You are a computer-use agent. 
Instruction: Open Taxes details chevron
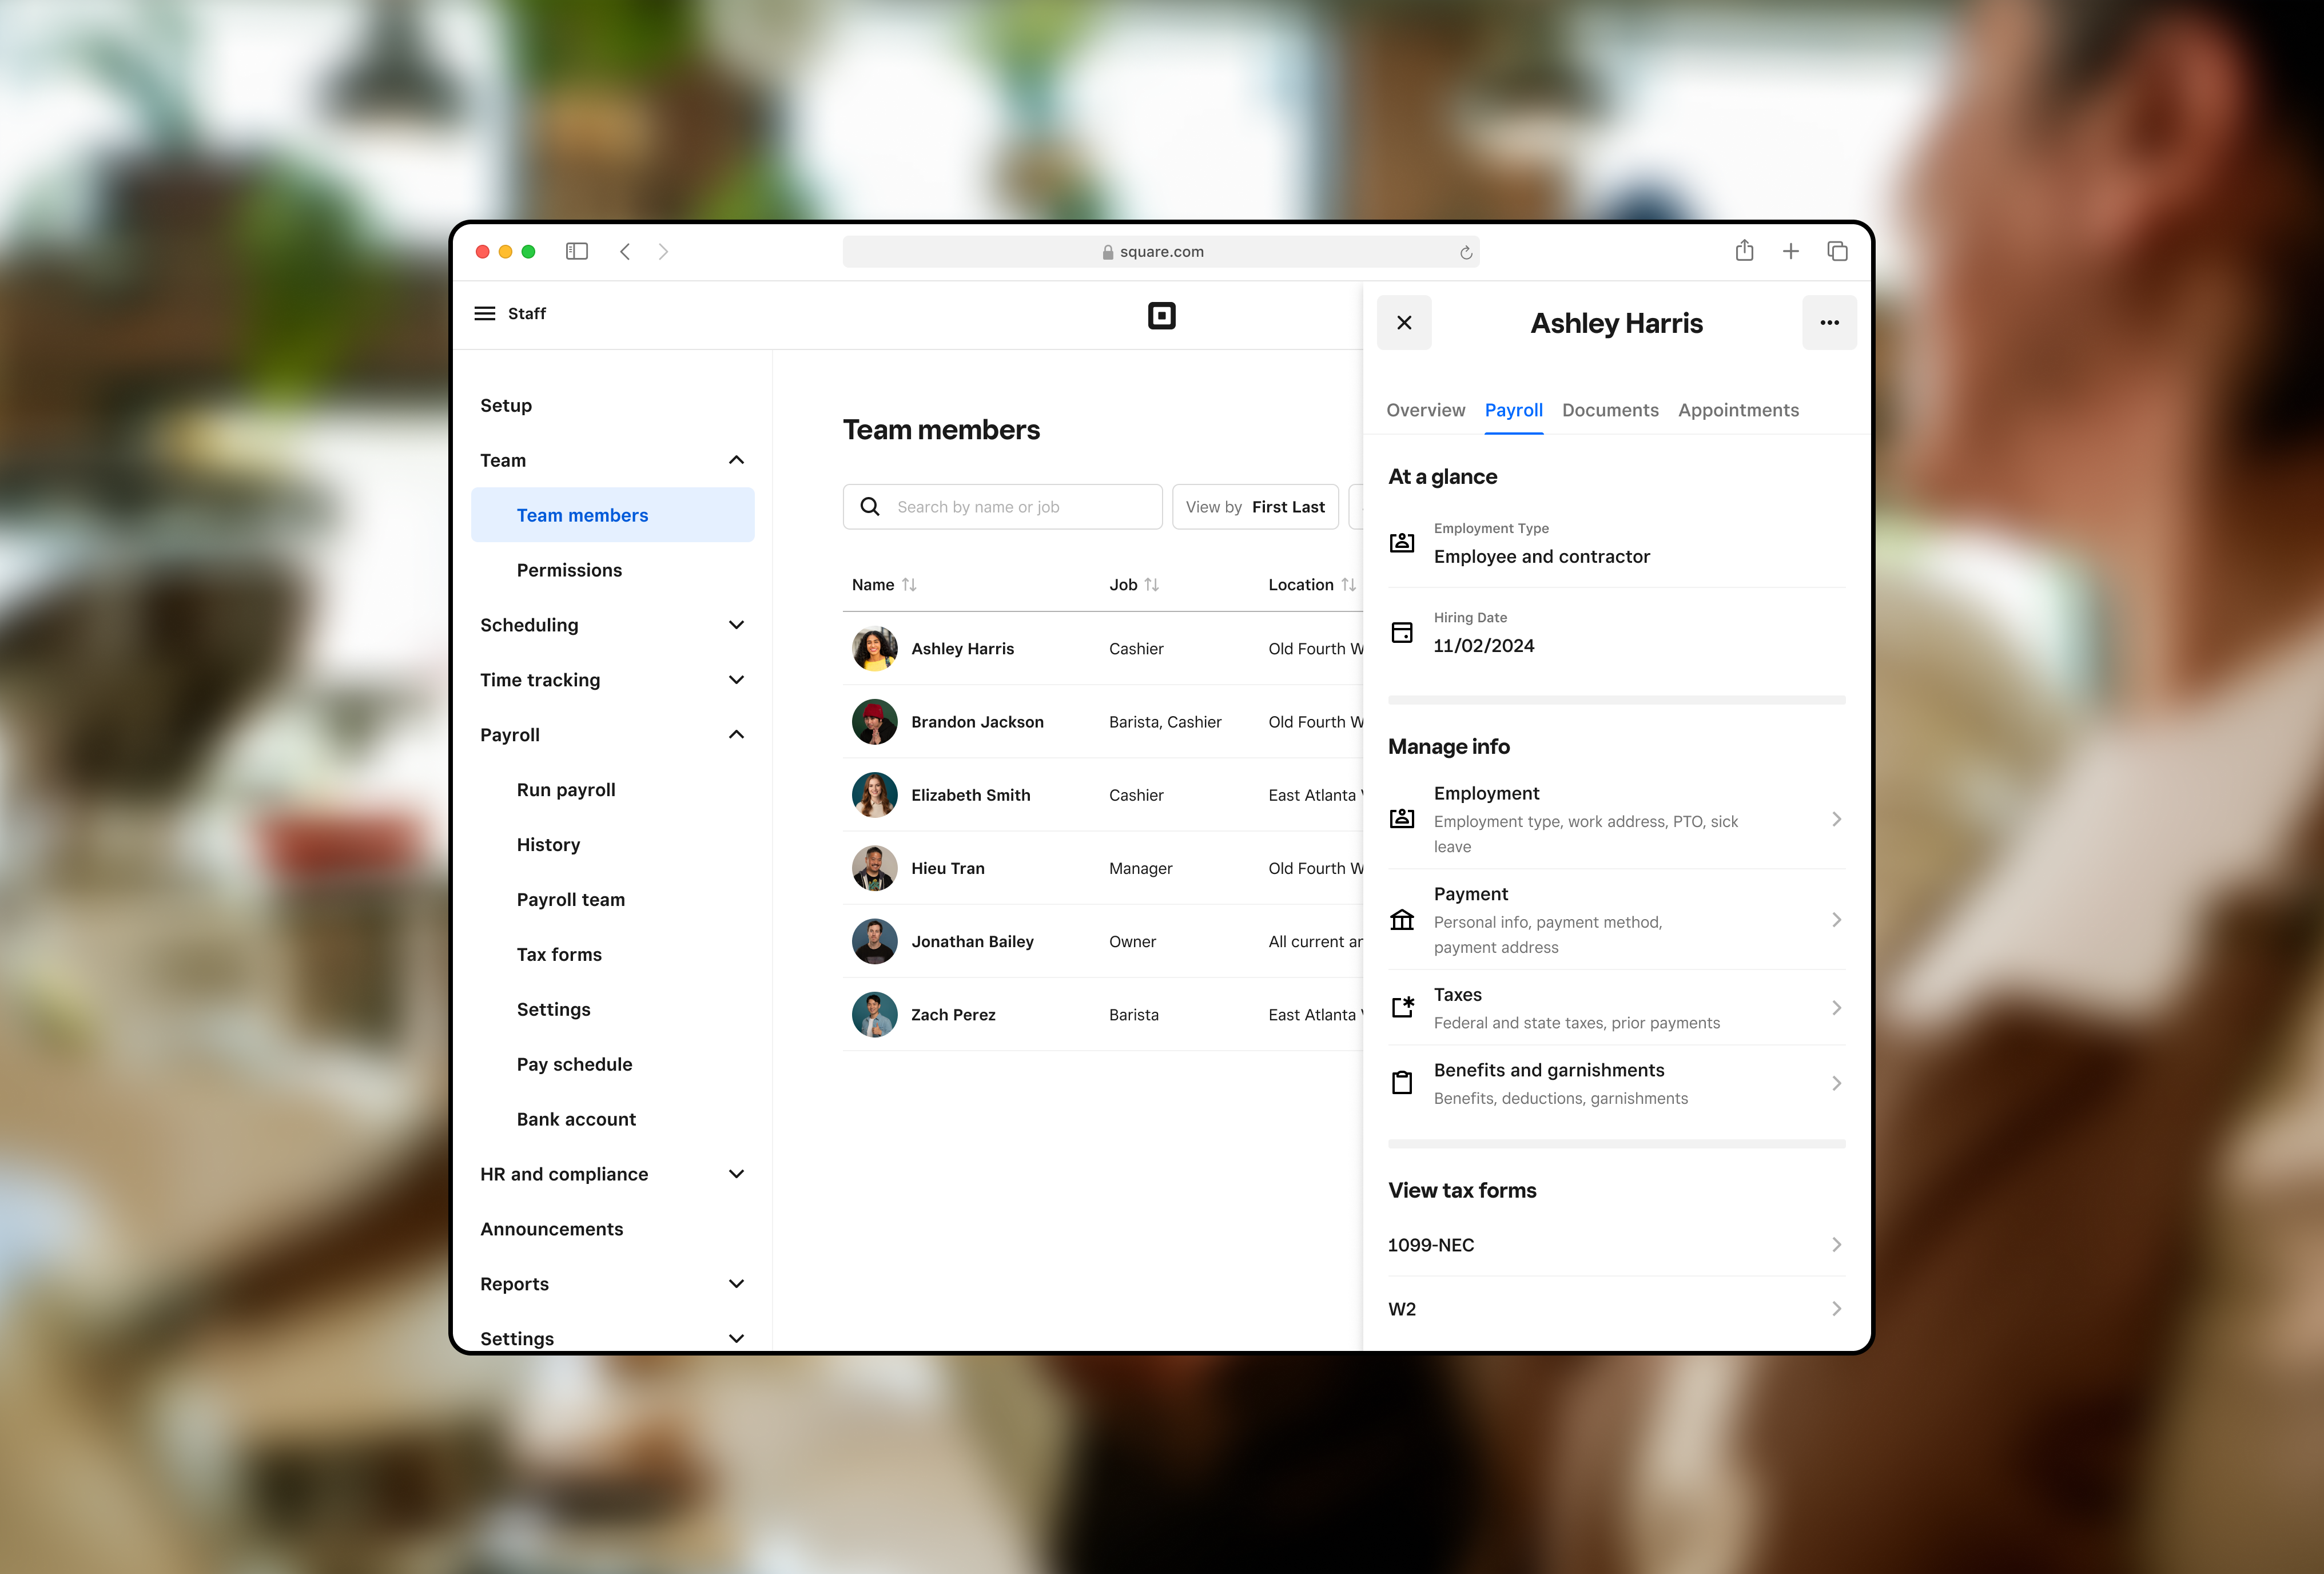[x=1836, y=1007]
